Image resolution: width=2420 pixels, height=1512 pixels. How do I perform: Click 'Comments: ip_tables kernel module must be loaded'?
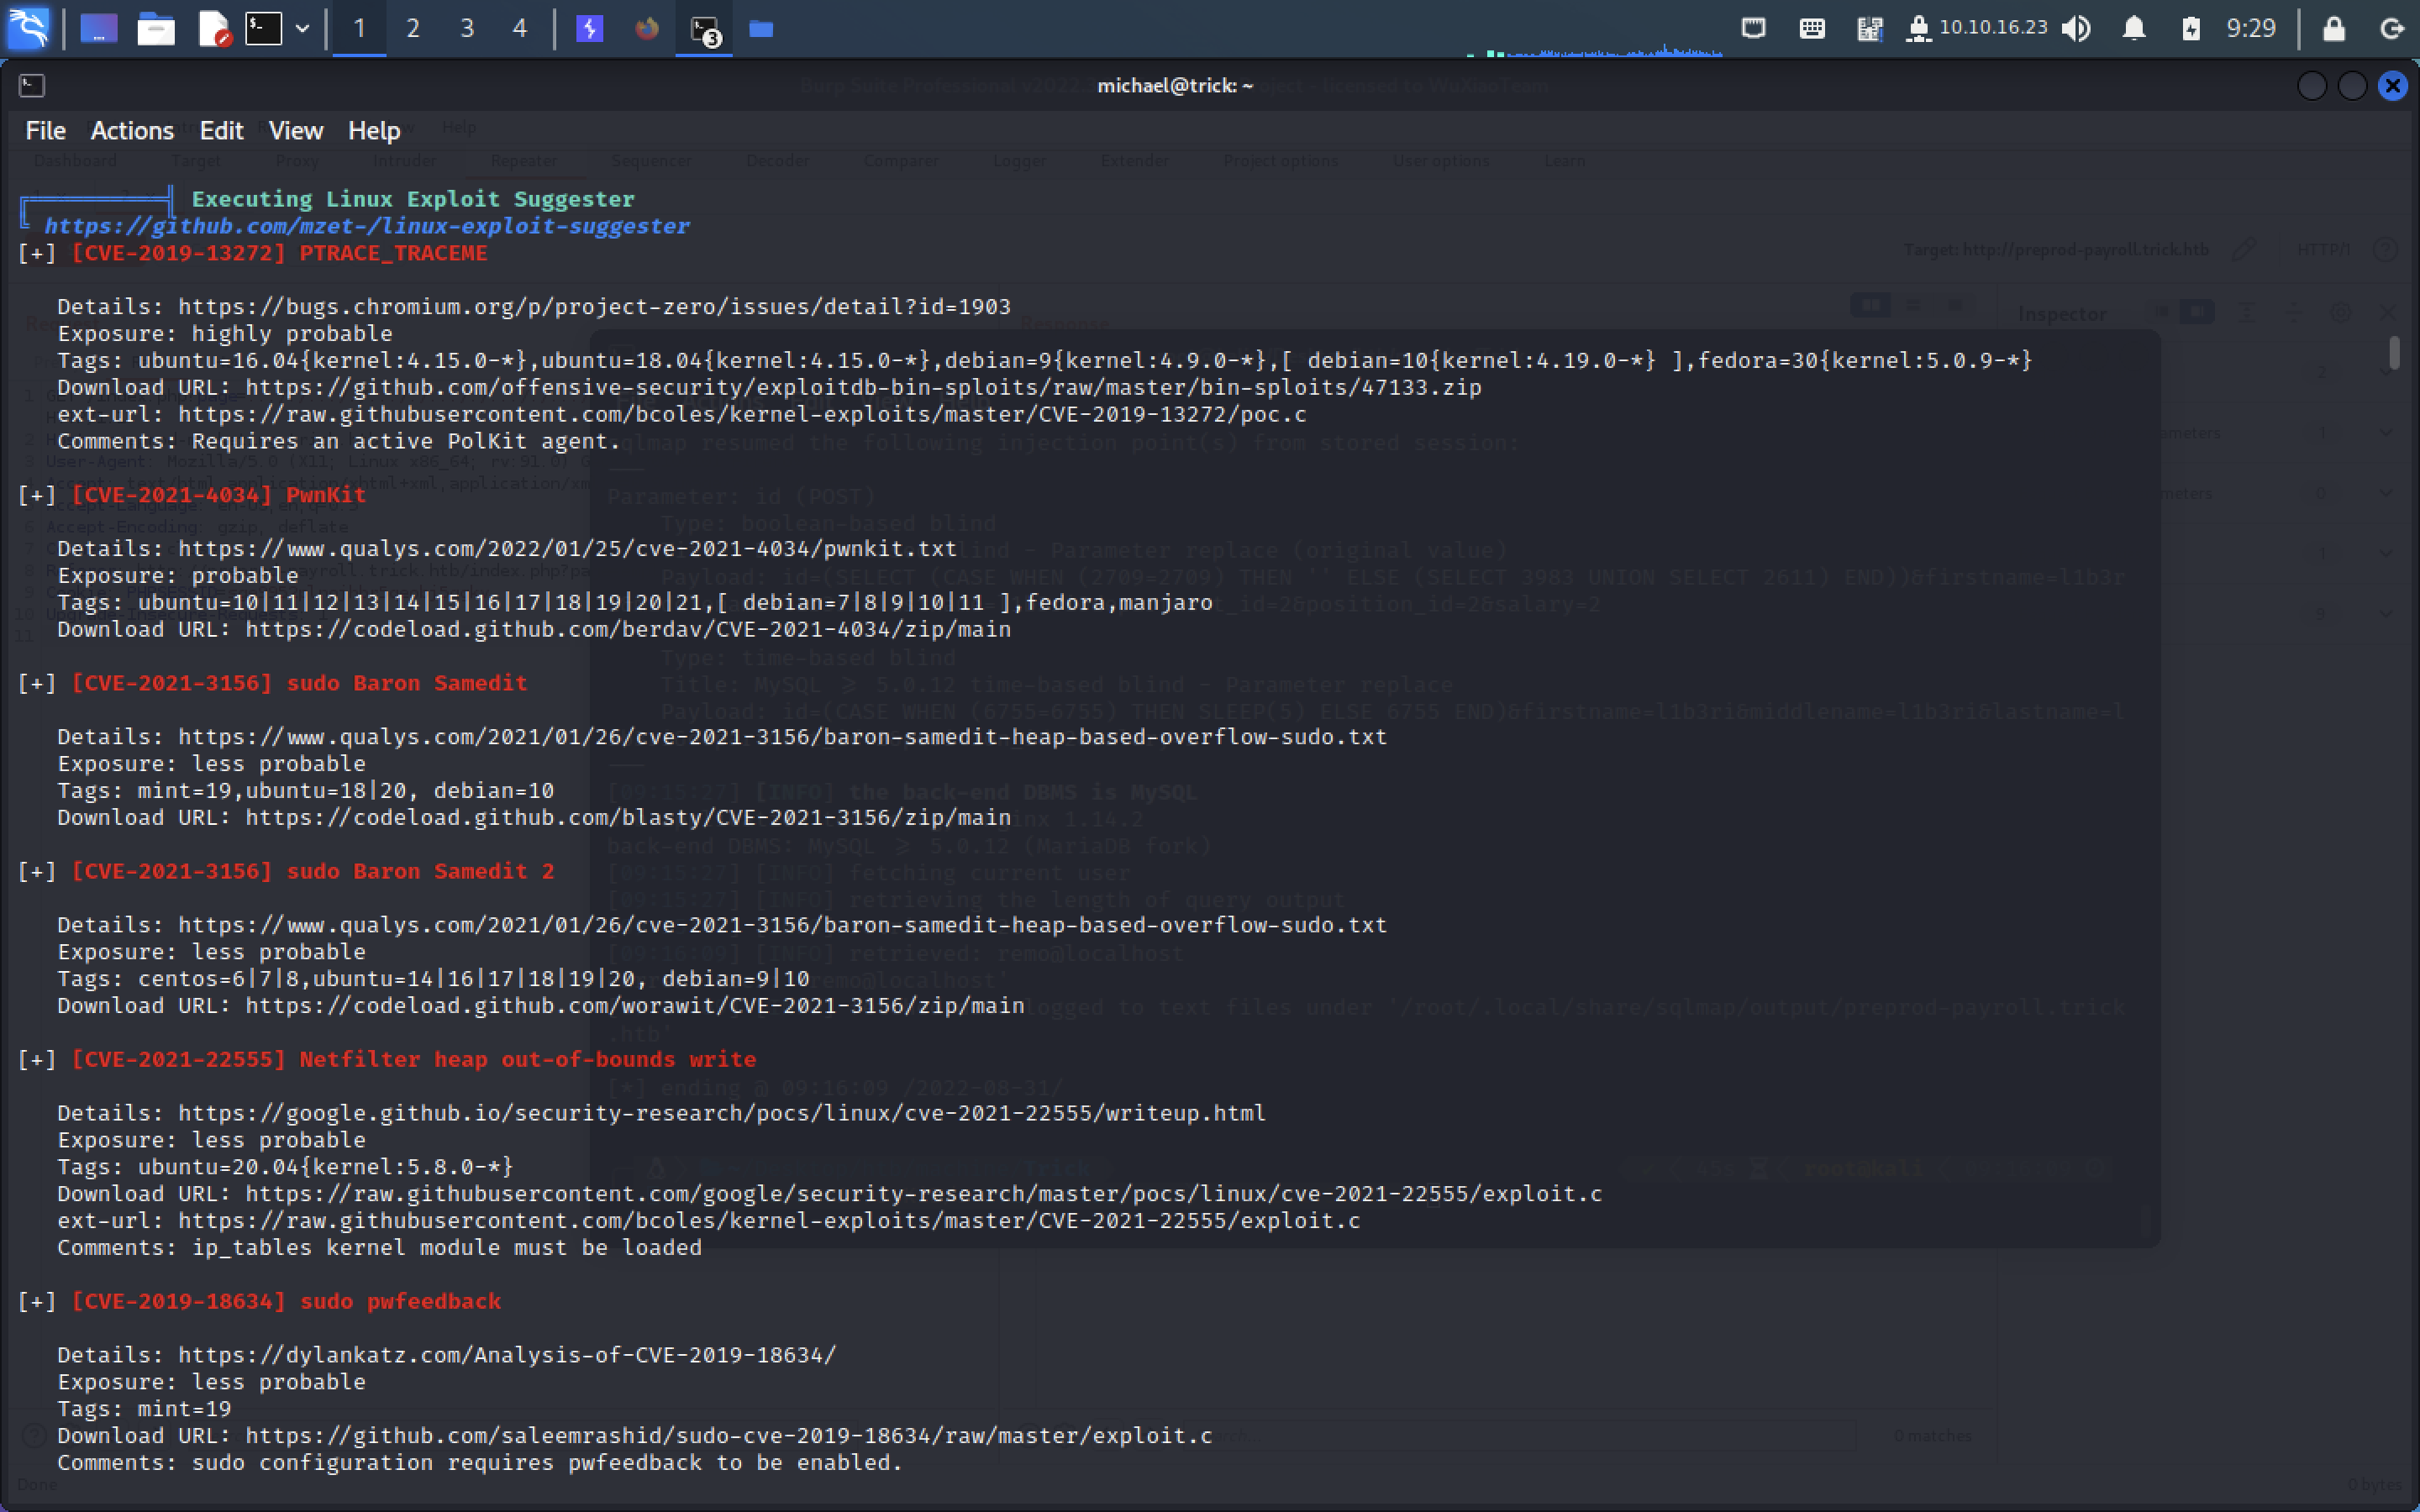(x=380, y=1248)
